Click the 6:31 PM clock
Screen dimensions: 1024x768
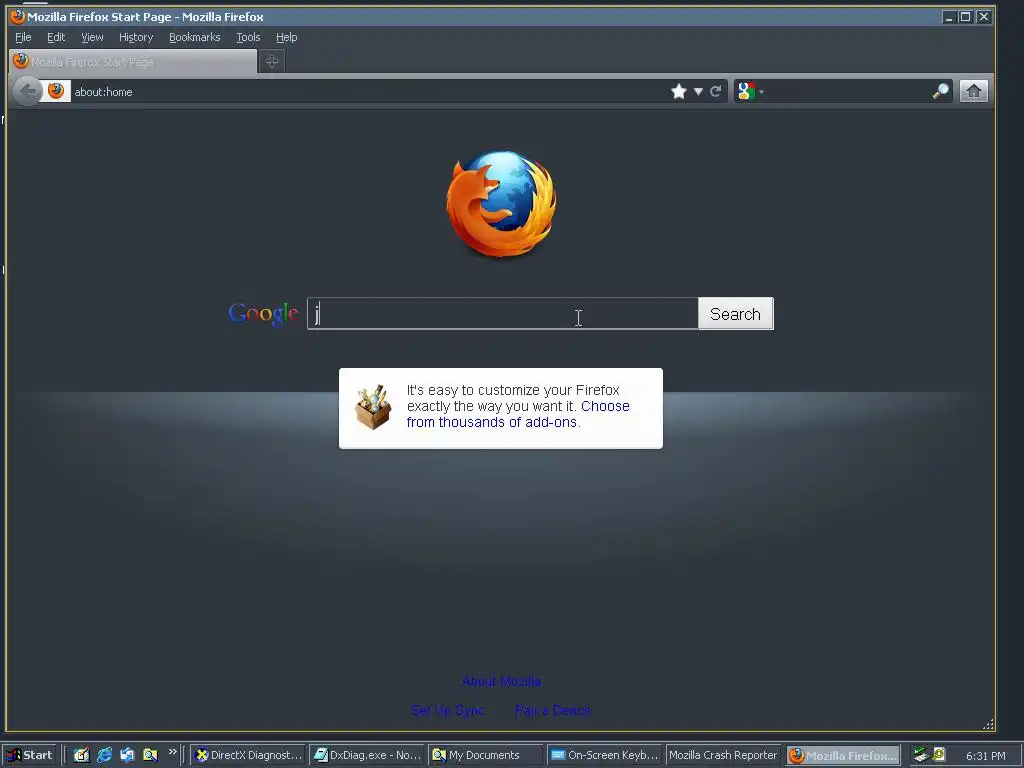(985, 756)
